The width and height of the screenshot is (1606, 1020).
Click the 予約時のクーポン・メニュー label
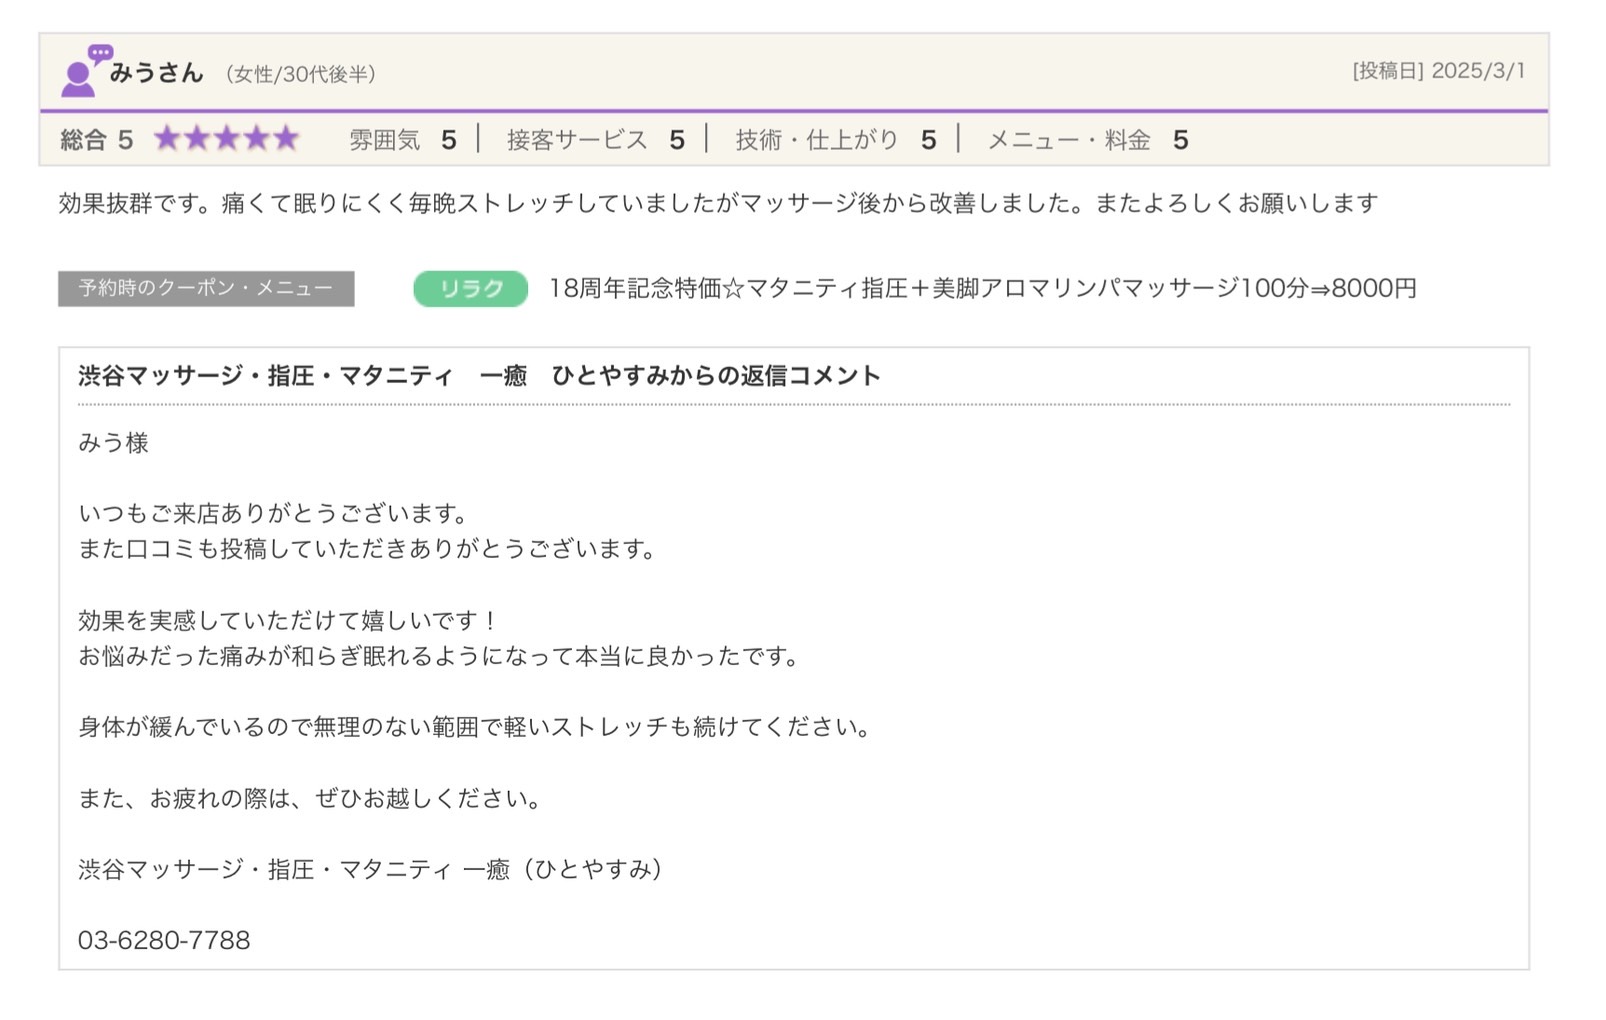click(x=206, y=288)
